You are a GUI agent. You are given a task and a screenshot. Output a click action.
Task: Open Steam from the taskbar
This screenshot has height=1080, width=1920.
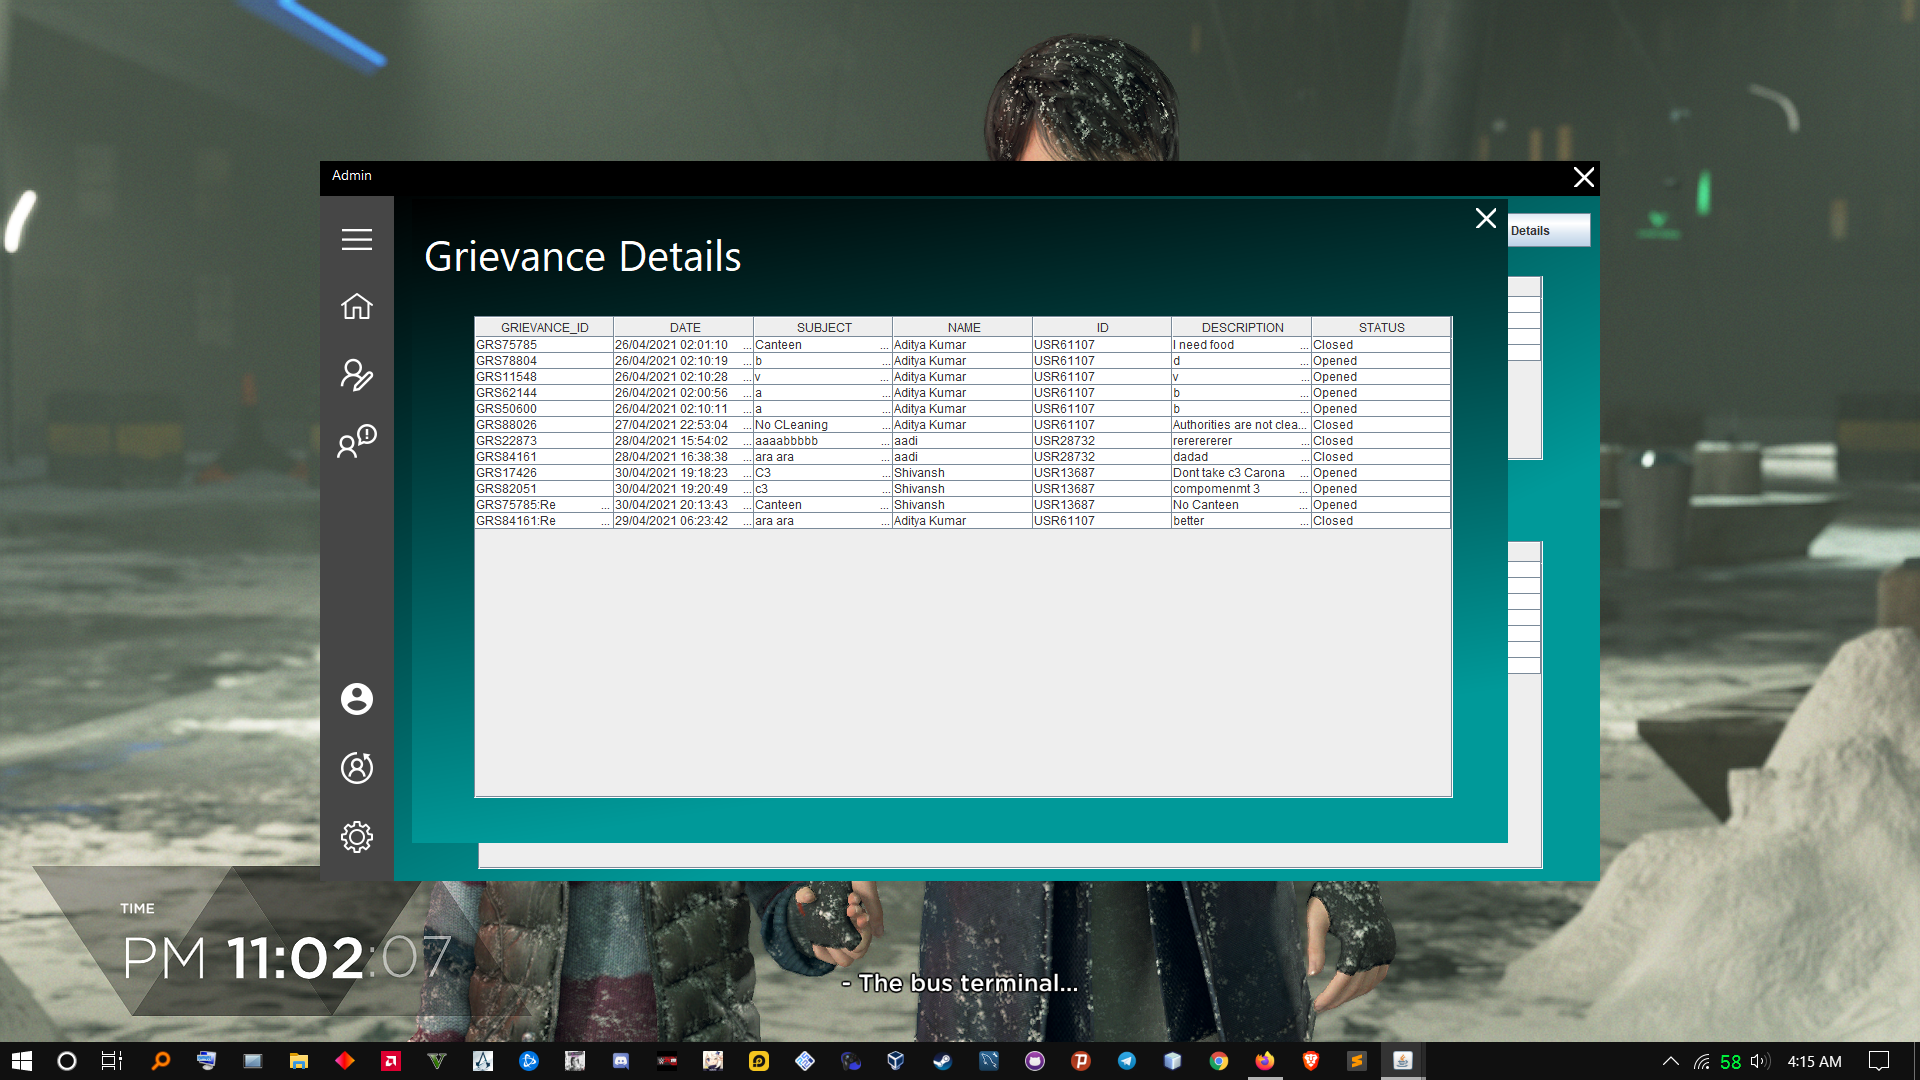tap(942, 1061)
